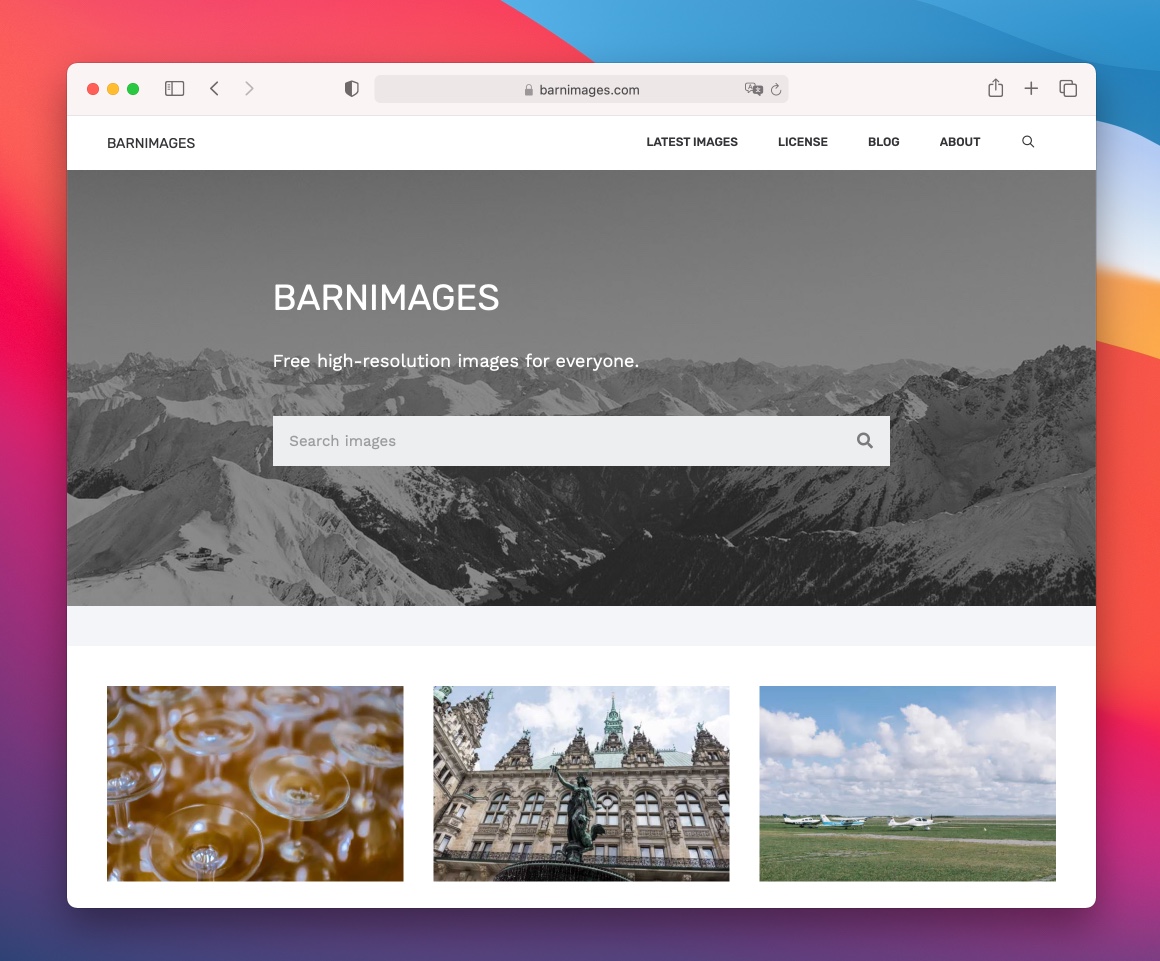Show the tab overview icon
Image resolution: width=1160 pixels, height=961 pixels.
tap(1068, 89)
